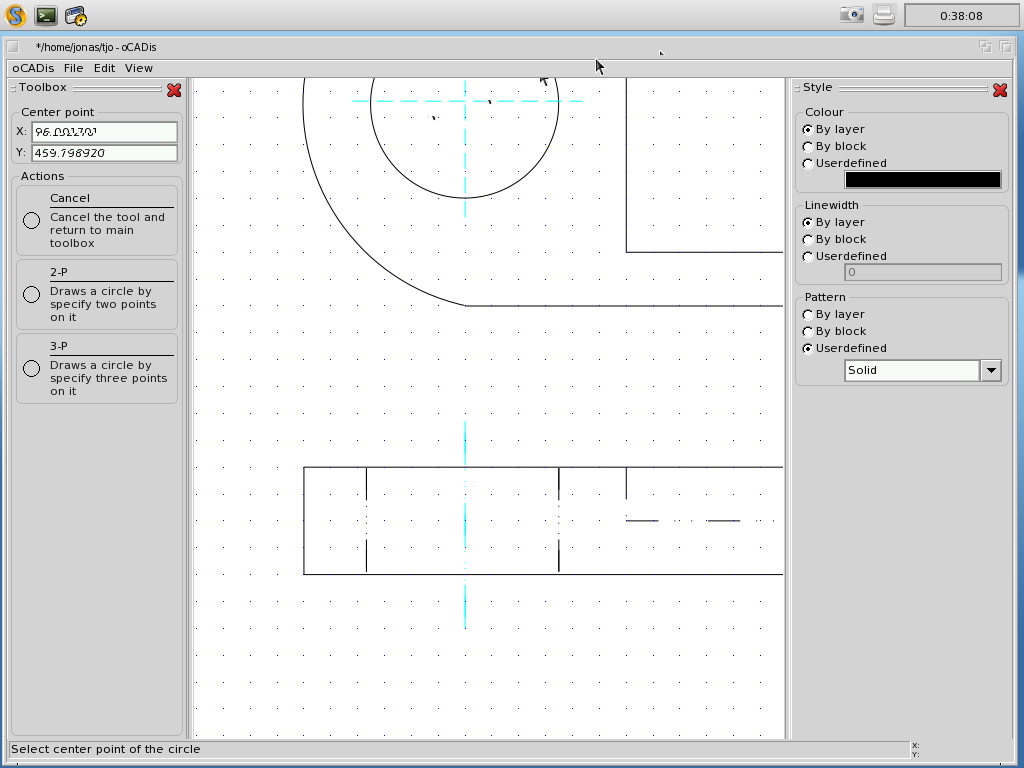The height and width of the screenshot is (768, 1024).
Task: Select Colour By block radio button
Action: click(808, 146)
